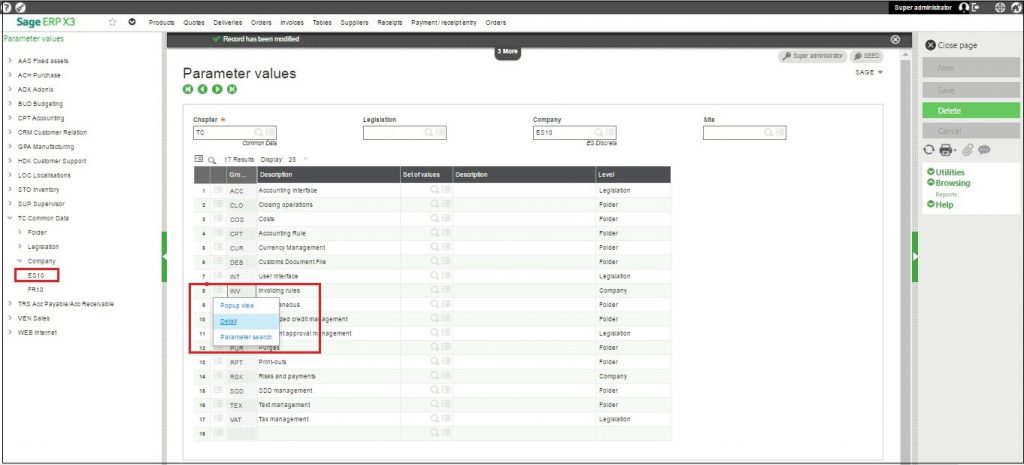The height and width of the screenshot is (465, 1024).
Task: Select ES10 company in tree
Action: tap(36, 275)
